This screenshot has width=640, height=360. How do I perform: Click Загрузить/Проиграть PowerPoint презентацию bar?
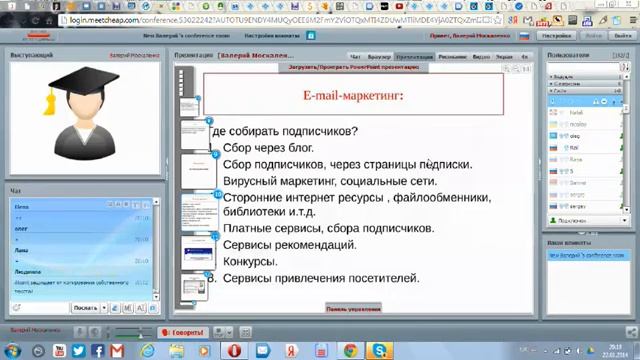353,67
